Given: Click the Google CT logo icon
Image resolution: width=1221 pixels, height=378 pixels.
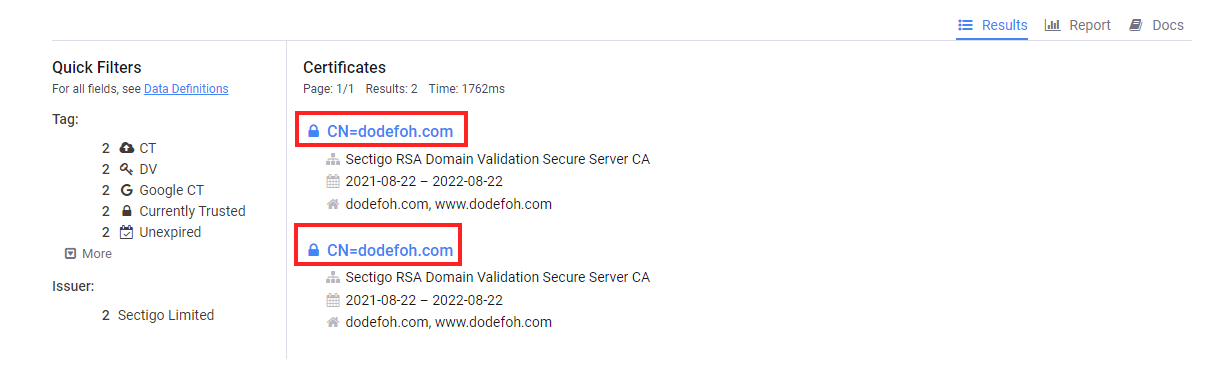Looking at the screenshot, I should (126, 190).
